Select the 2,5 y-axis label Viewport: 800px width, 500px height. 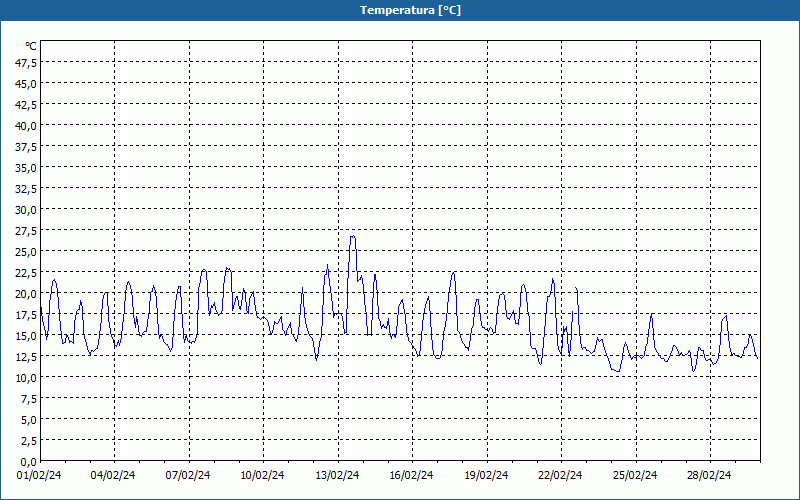tap(29, 441)
